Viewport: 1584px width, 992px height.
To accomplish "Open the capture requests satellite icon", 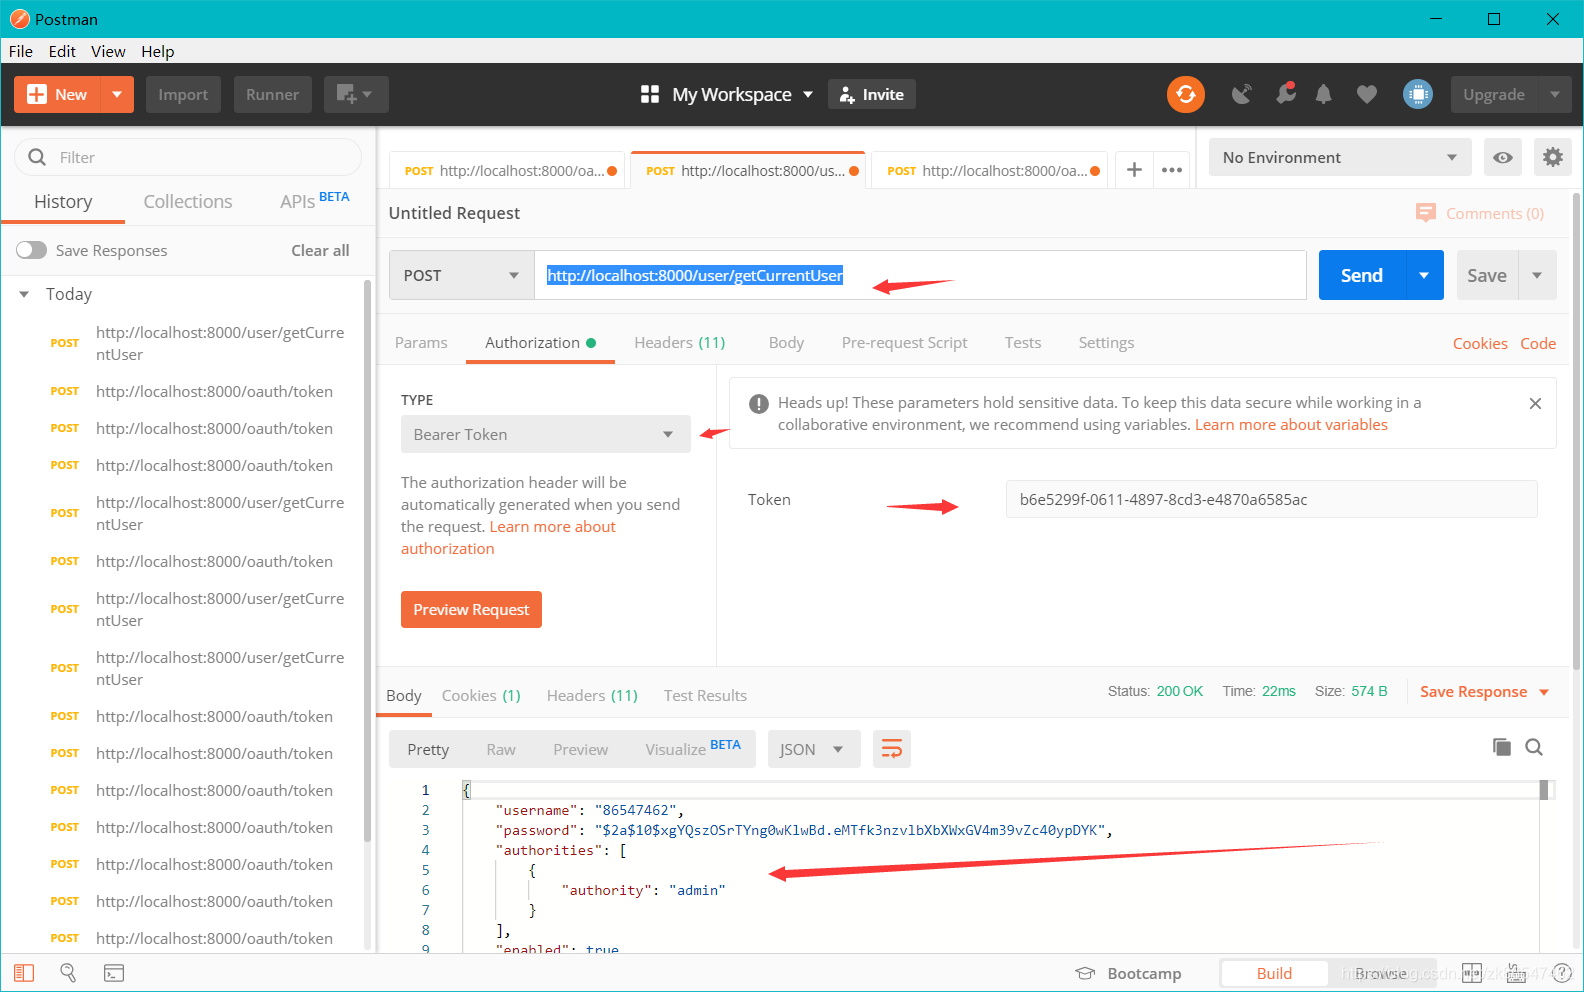I will (x=1241, y=94).
